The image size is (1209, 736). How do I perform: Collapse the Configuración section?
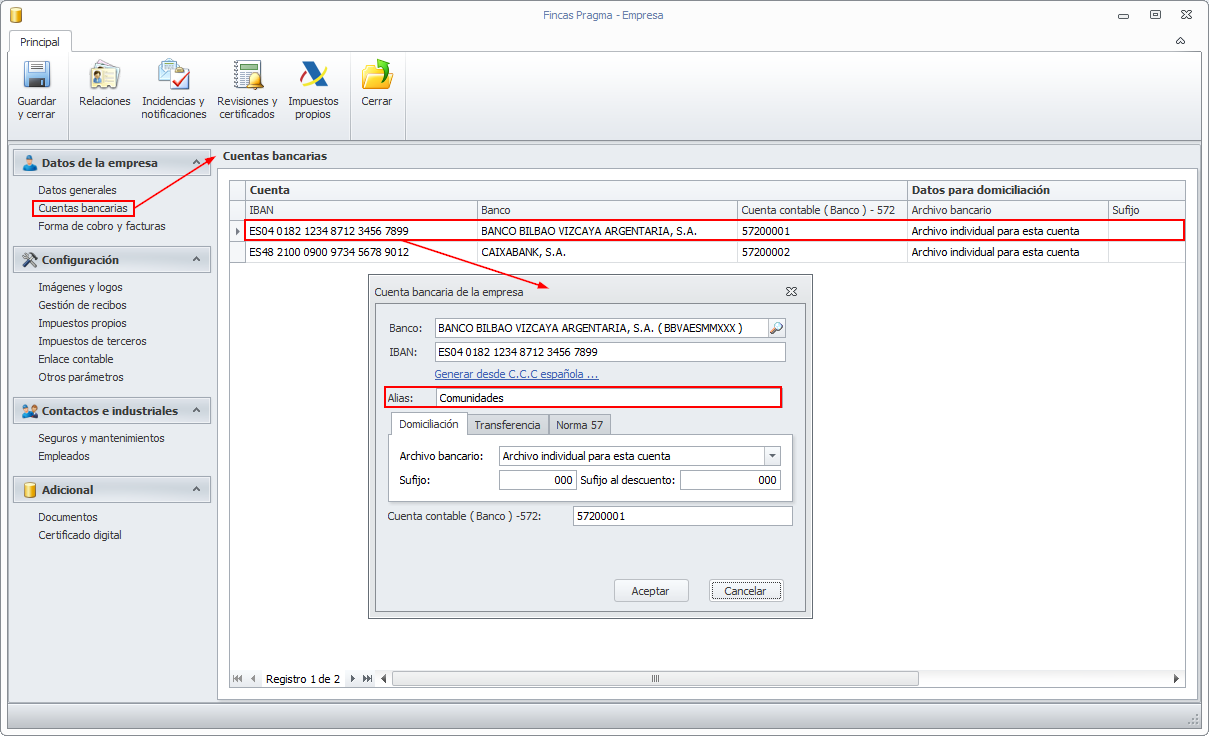[x=195, y=259]
